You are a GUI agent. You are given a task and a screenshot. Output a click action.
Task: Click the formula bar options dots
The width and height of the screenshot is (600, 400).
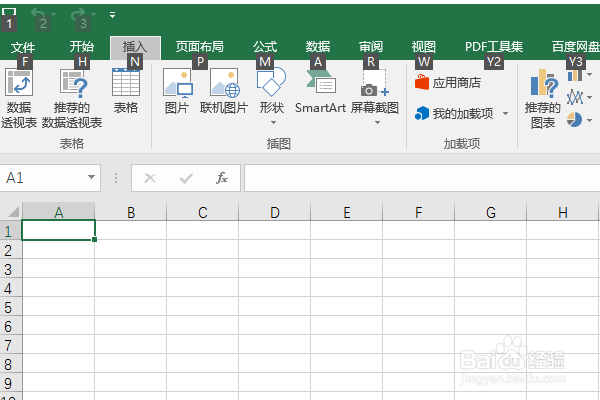pyautogui.click(x=116, y=178)
